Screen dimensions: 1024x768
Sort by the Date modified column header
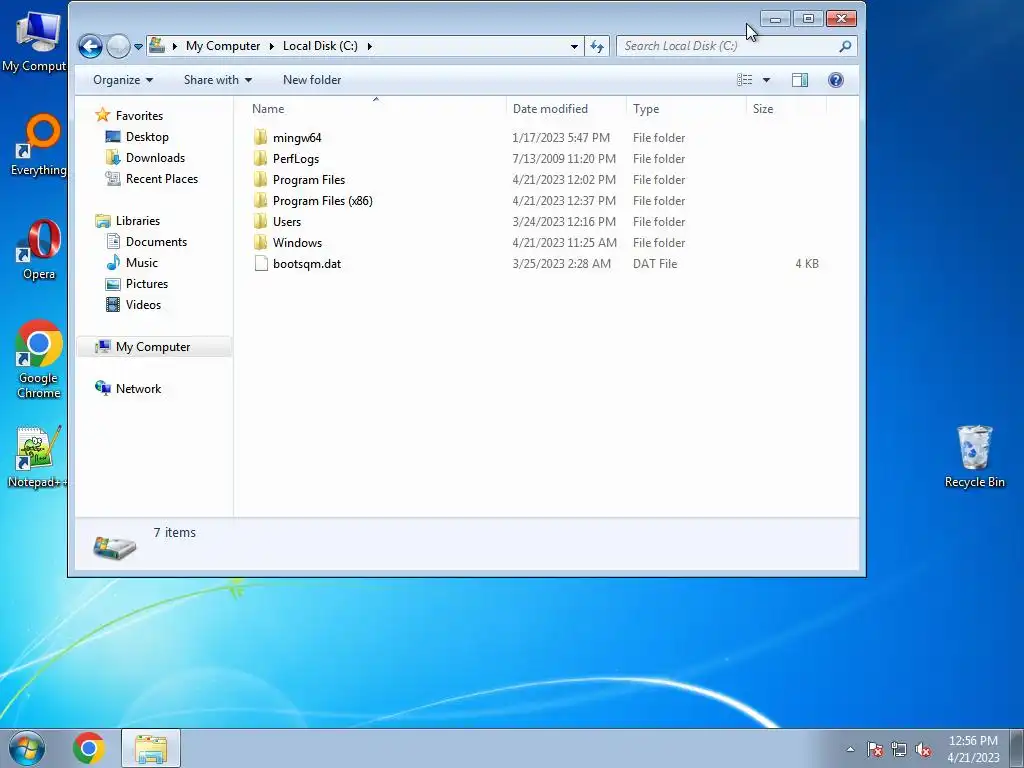566,108
